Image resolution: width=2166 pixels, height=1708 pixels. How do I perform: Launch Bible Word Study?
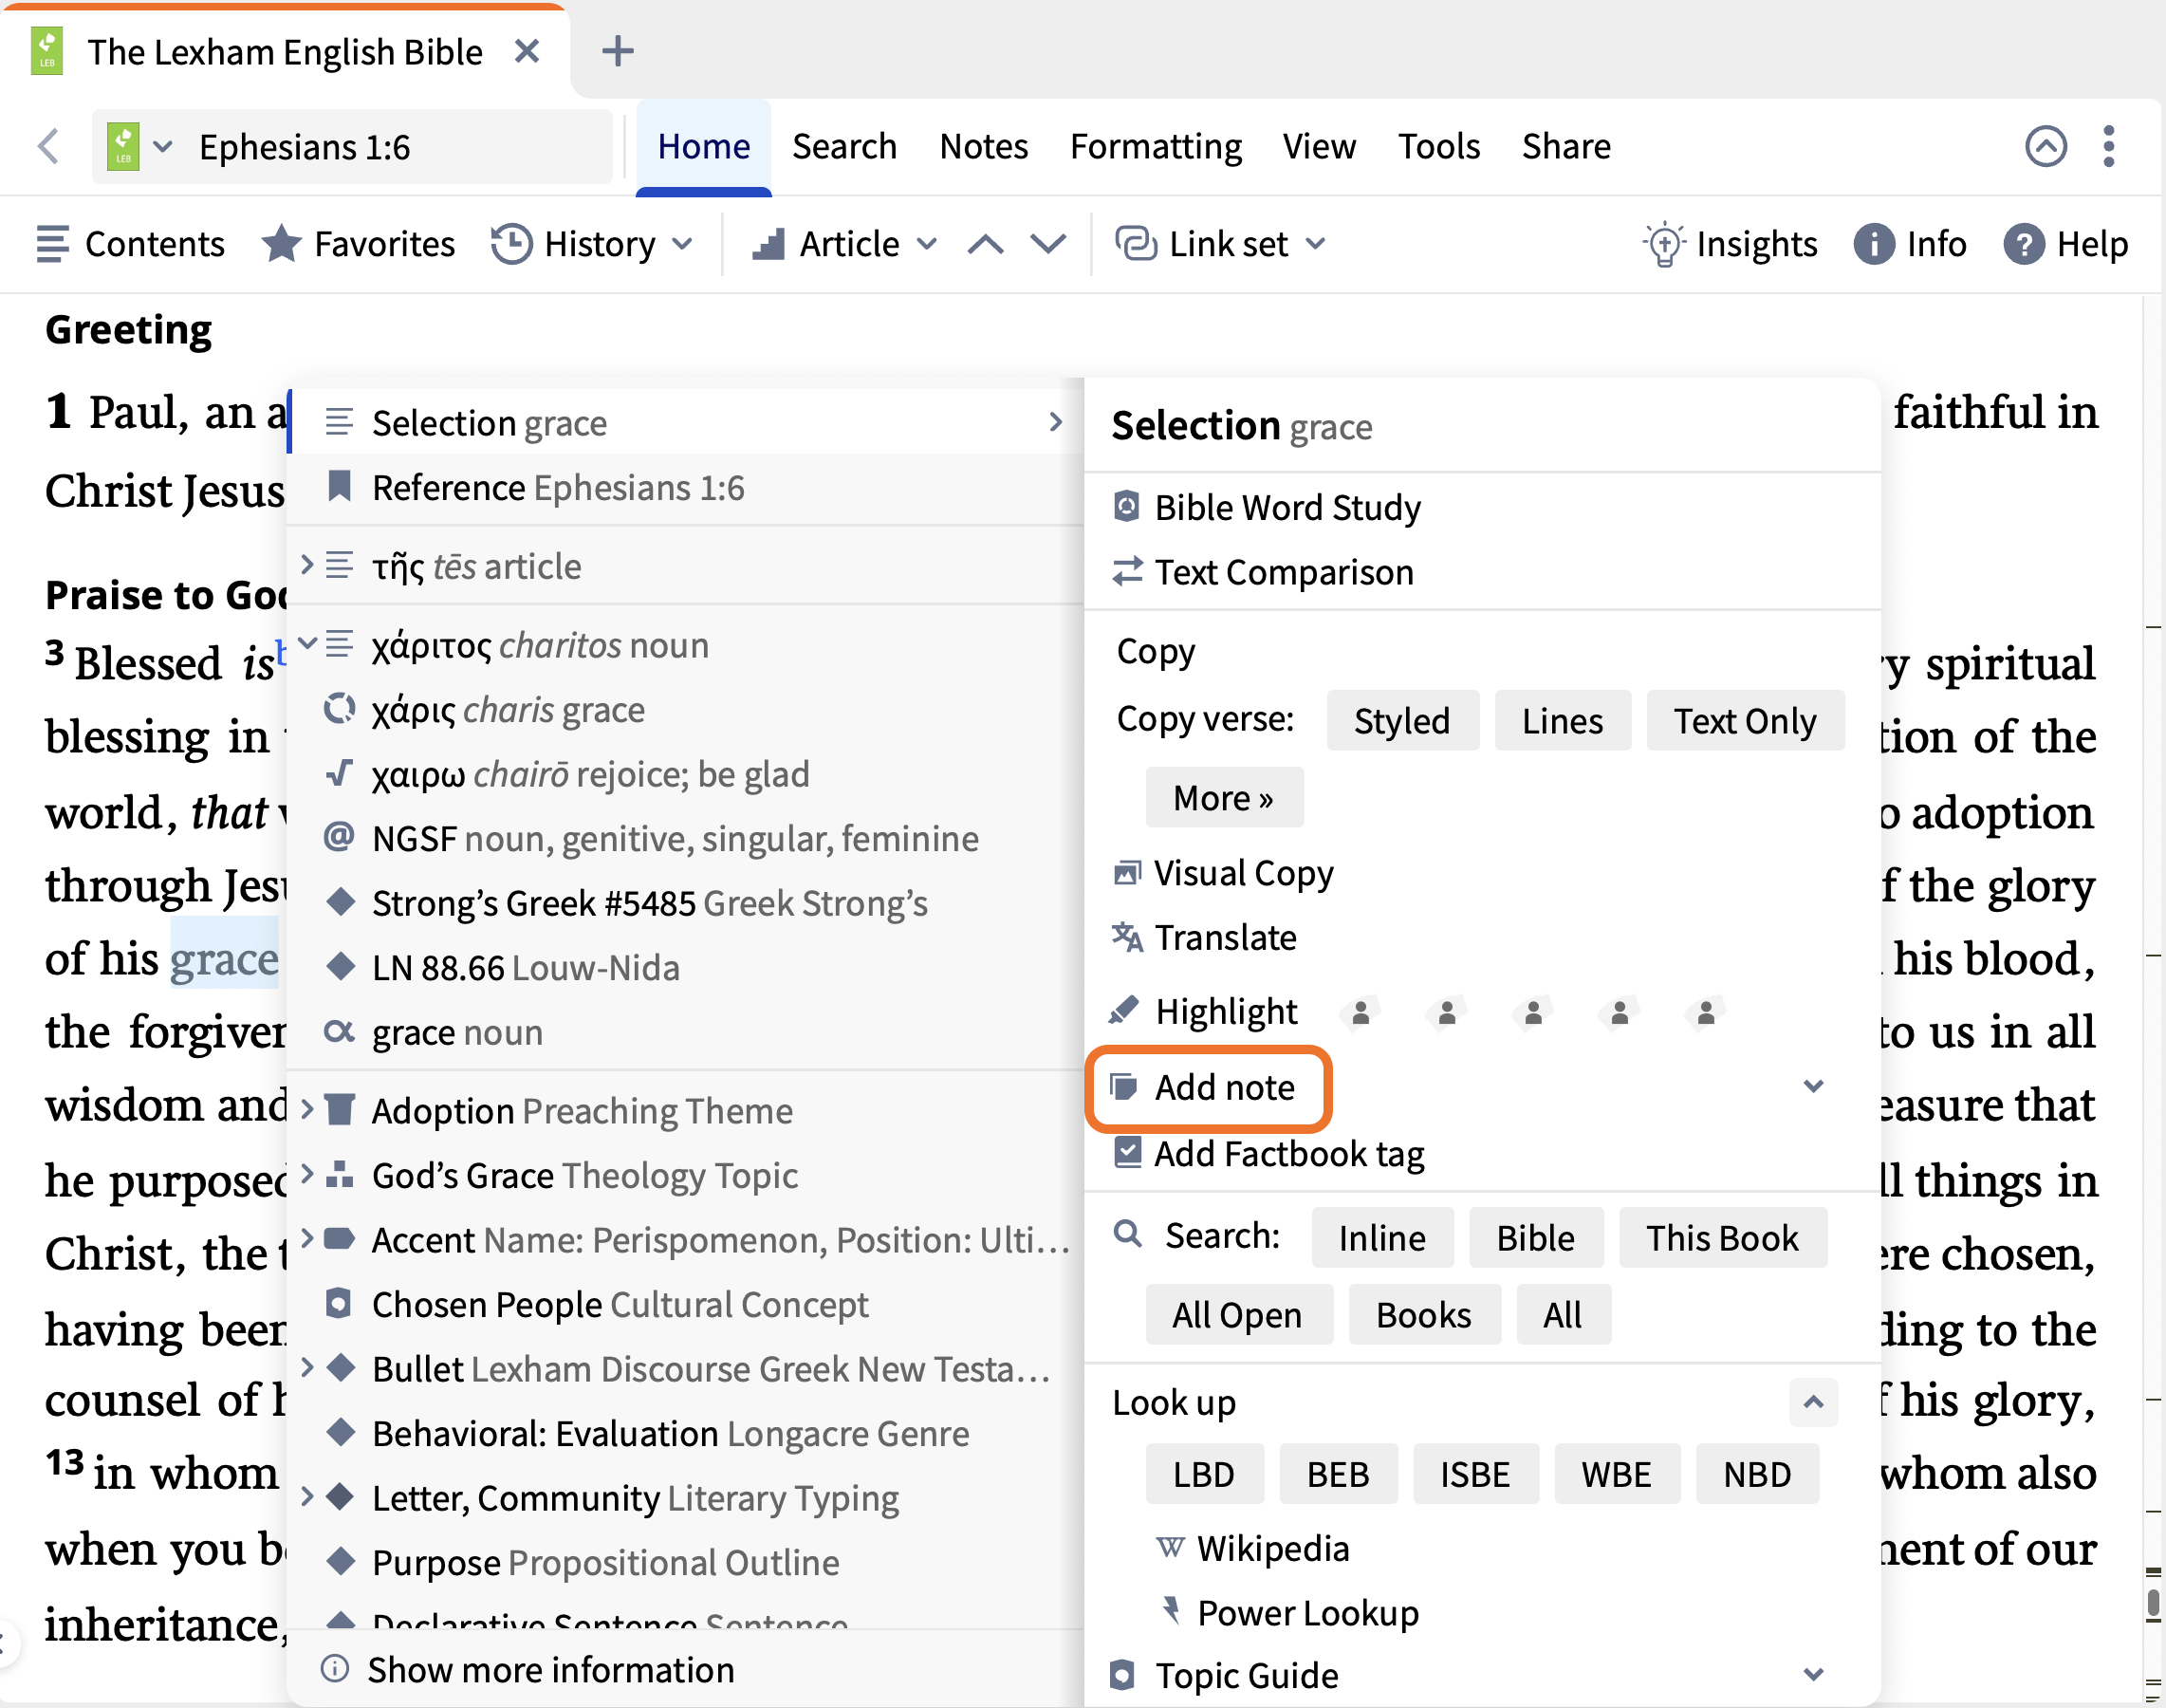(1267, 507)
